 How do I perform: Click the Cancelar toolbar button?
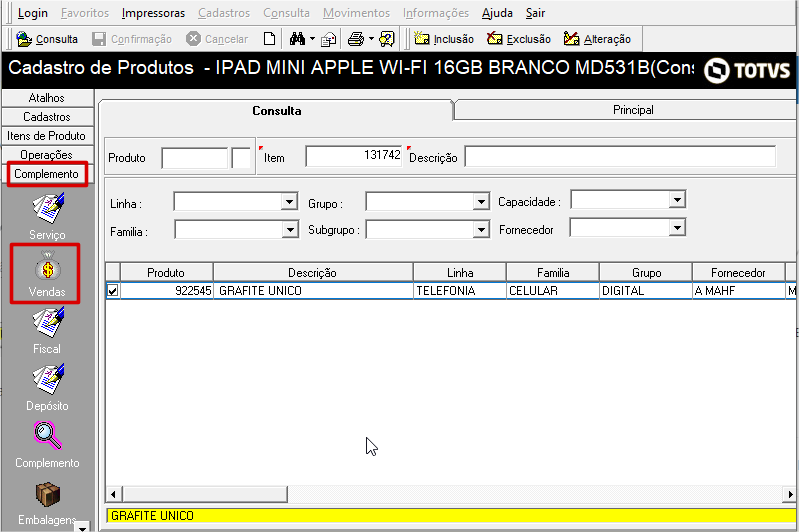point(217,39)
